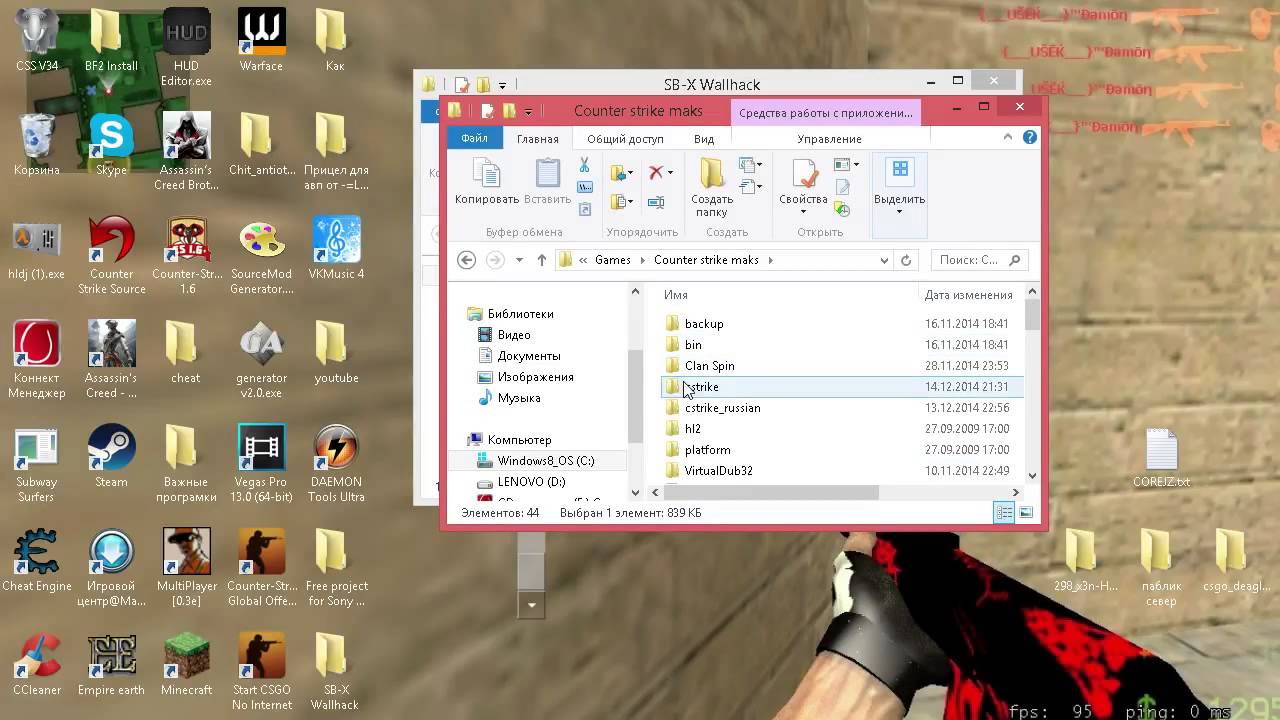Click the Создать папку new folder button

coord(712,187)
